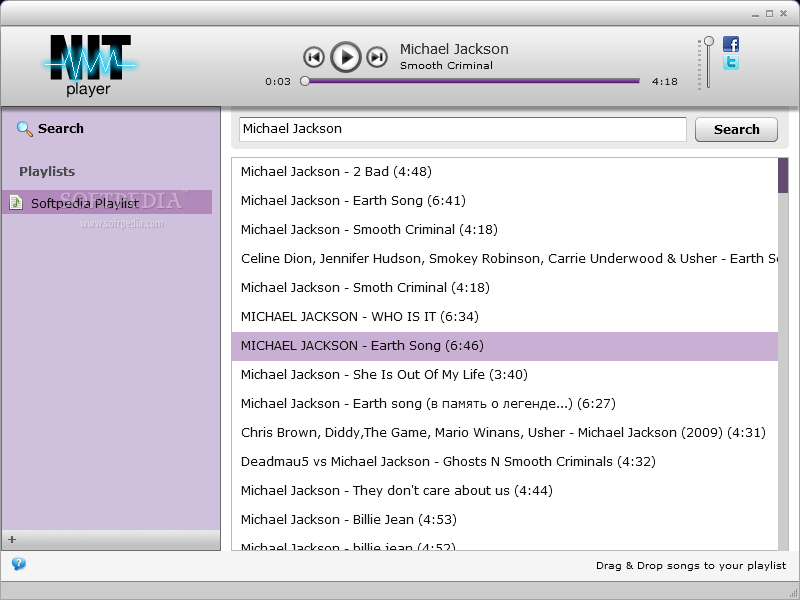
Task: Click the results list scrollbar thumb
Action: coord(783,176)
